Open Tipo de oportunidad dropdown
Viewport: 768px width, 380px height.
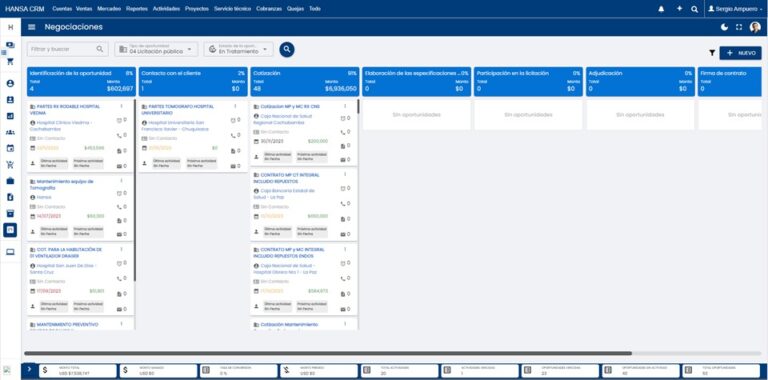point(157,49)
